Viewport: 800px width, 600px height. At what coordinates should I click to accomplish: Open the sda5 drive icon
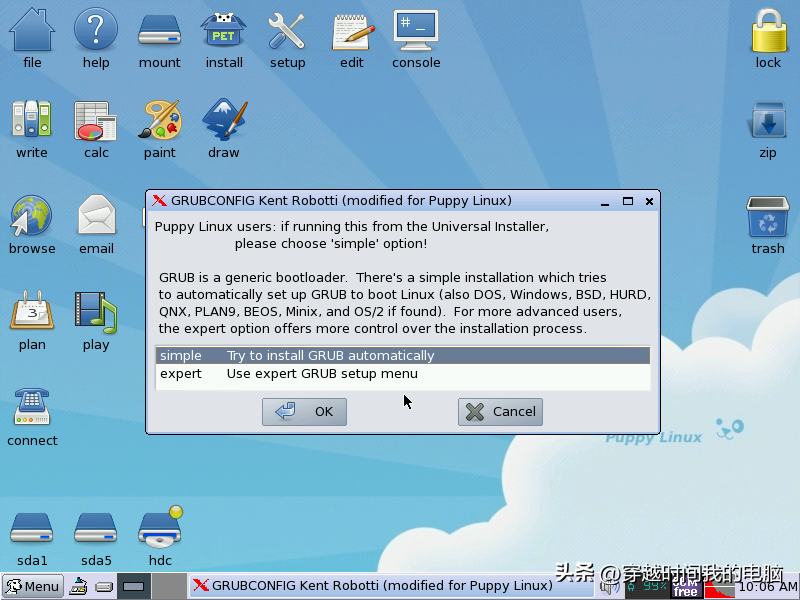[96, 528]
